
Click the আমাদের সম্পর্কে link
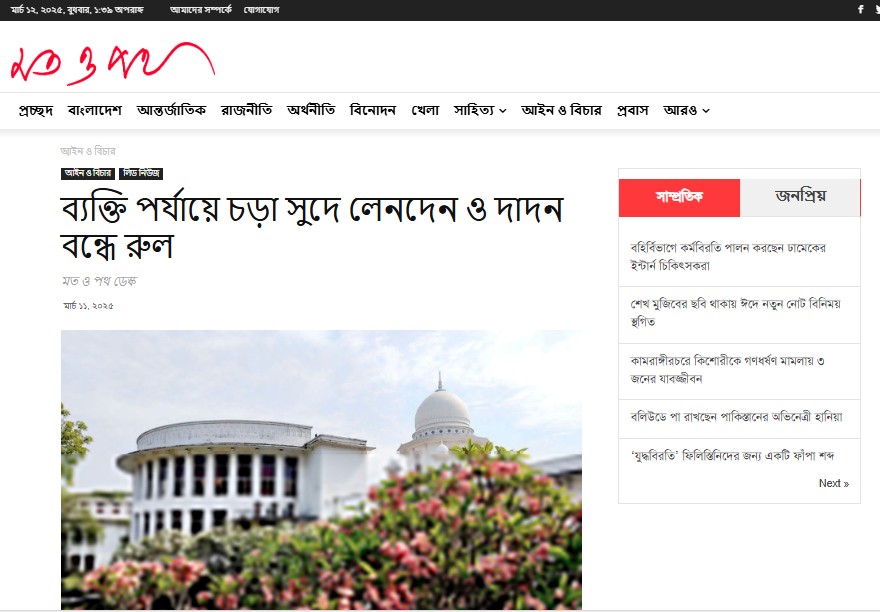click(x=201, y=10)
